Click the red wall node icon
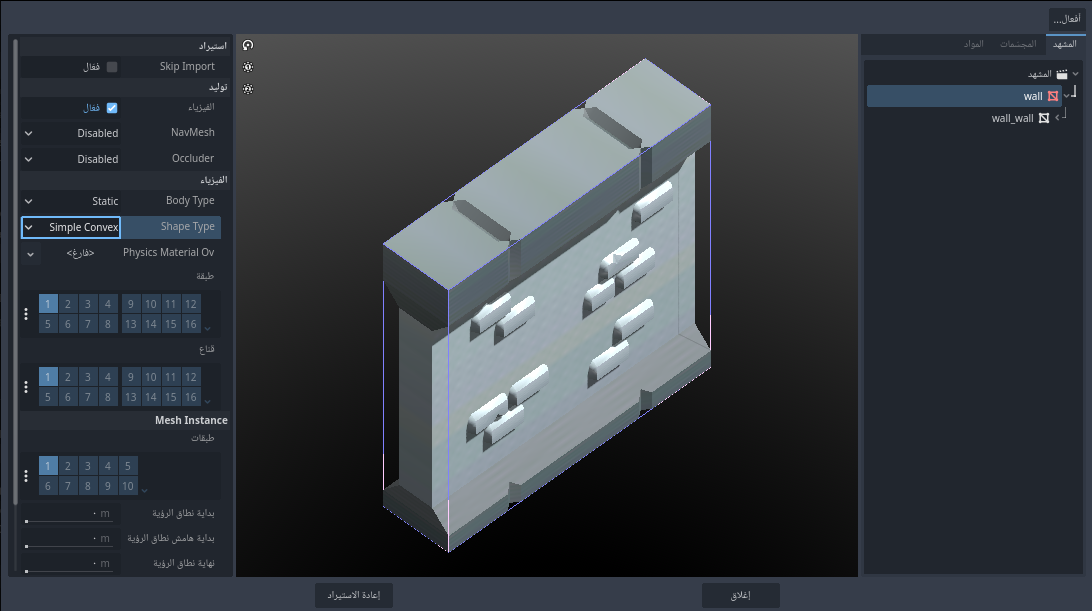 [1052, 96]
